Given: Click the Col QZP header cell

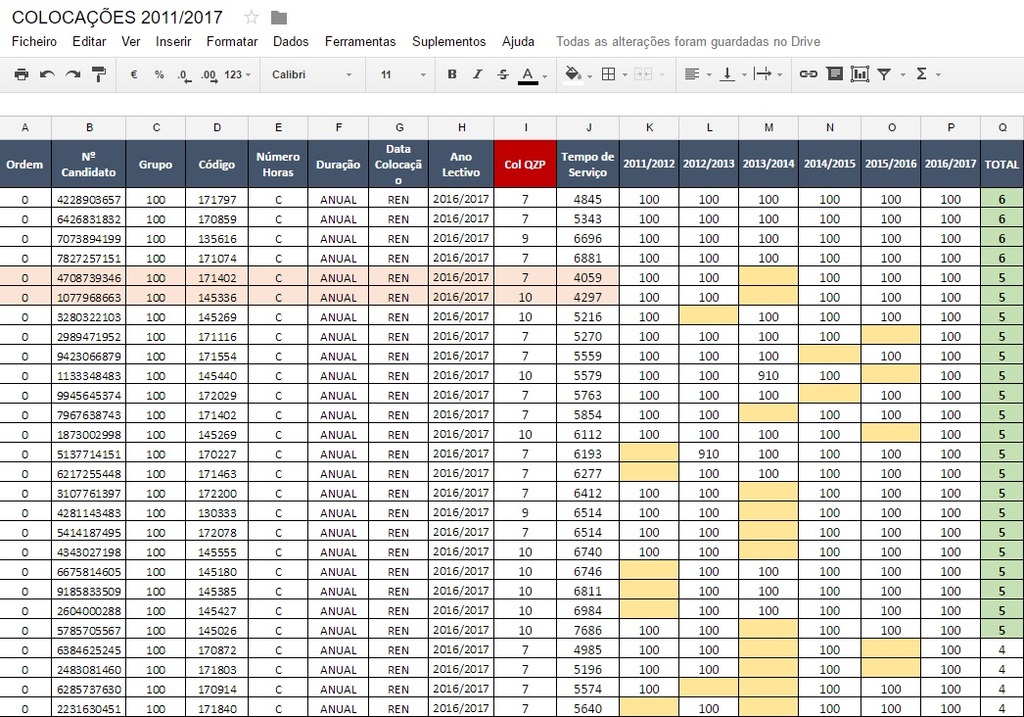Looking at the screenshot, I should click(525, 164).
